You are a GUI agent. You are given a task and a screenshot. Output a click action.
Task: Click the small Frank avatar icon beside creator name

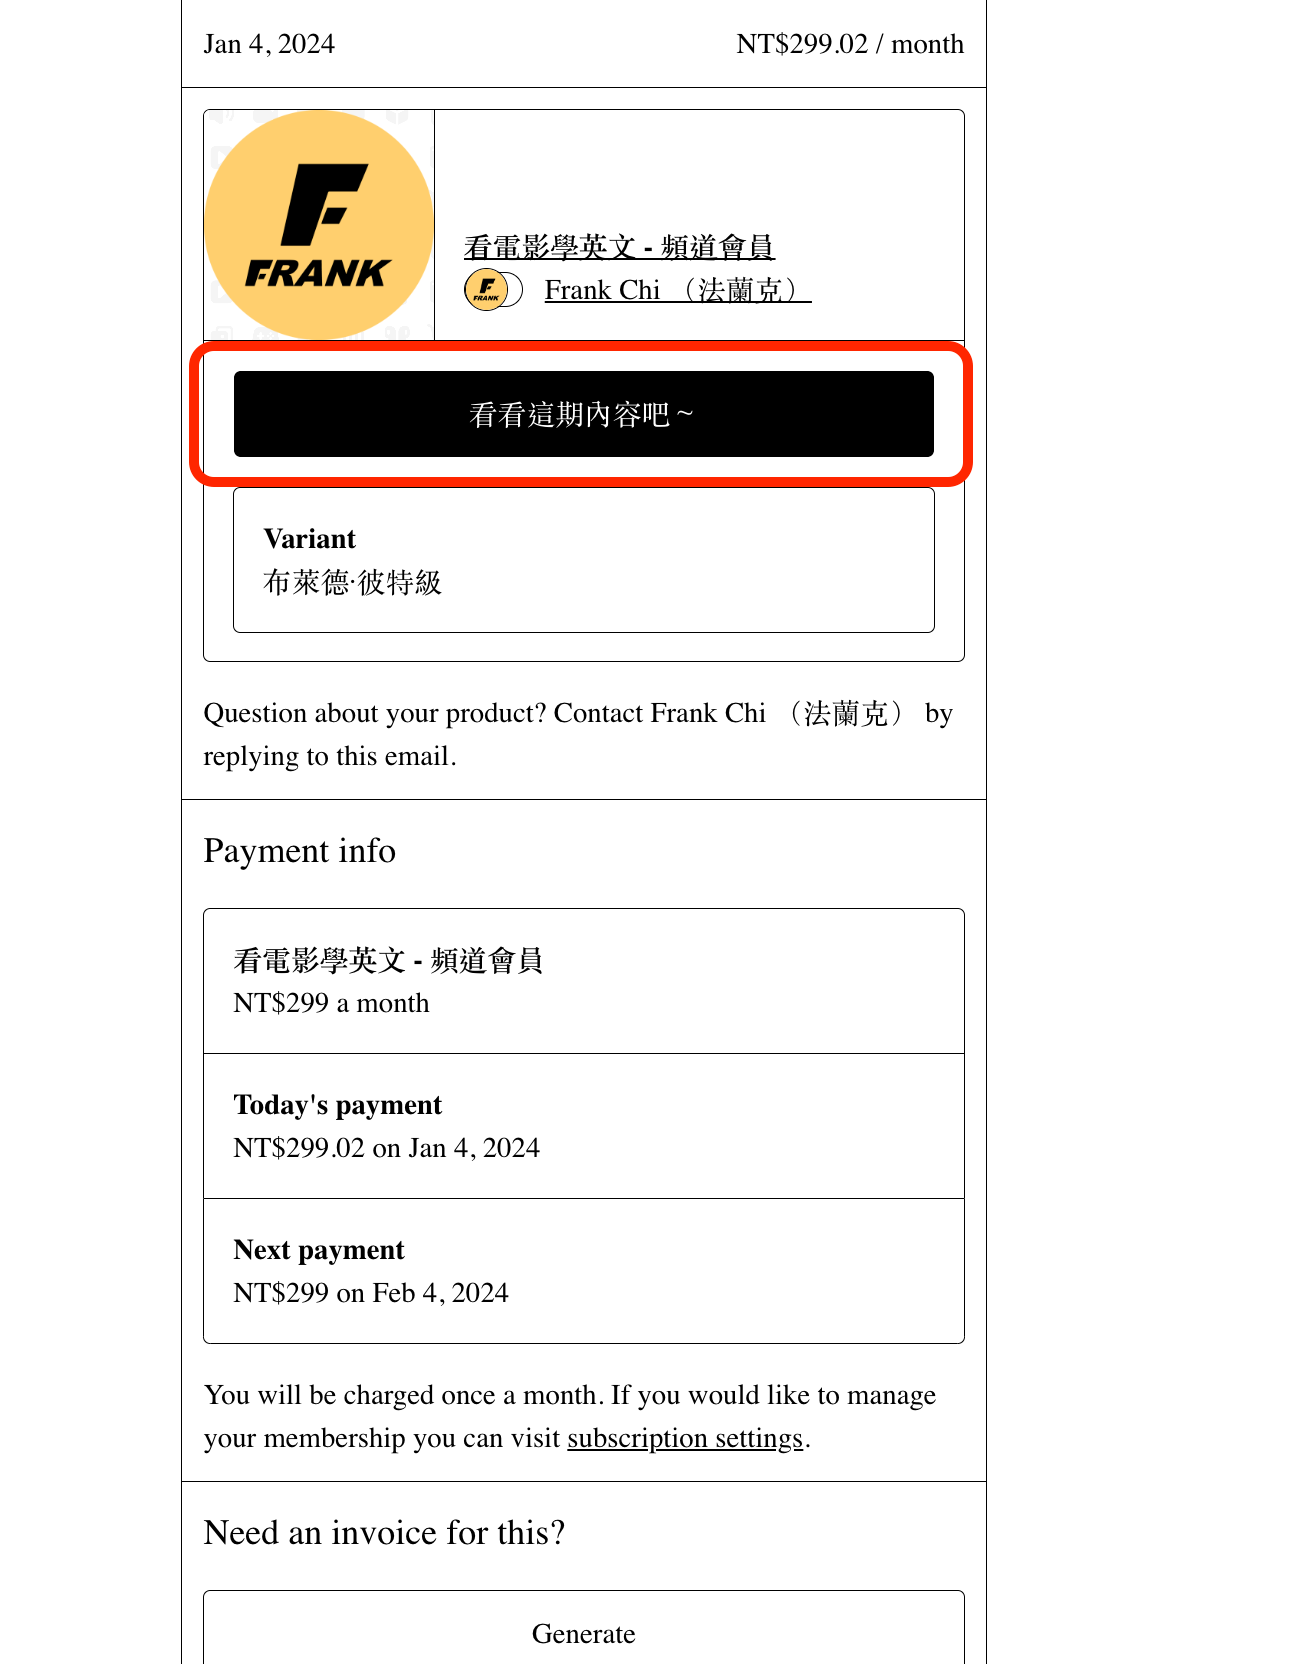pyautogui.click(x=486, y=290)
